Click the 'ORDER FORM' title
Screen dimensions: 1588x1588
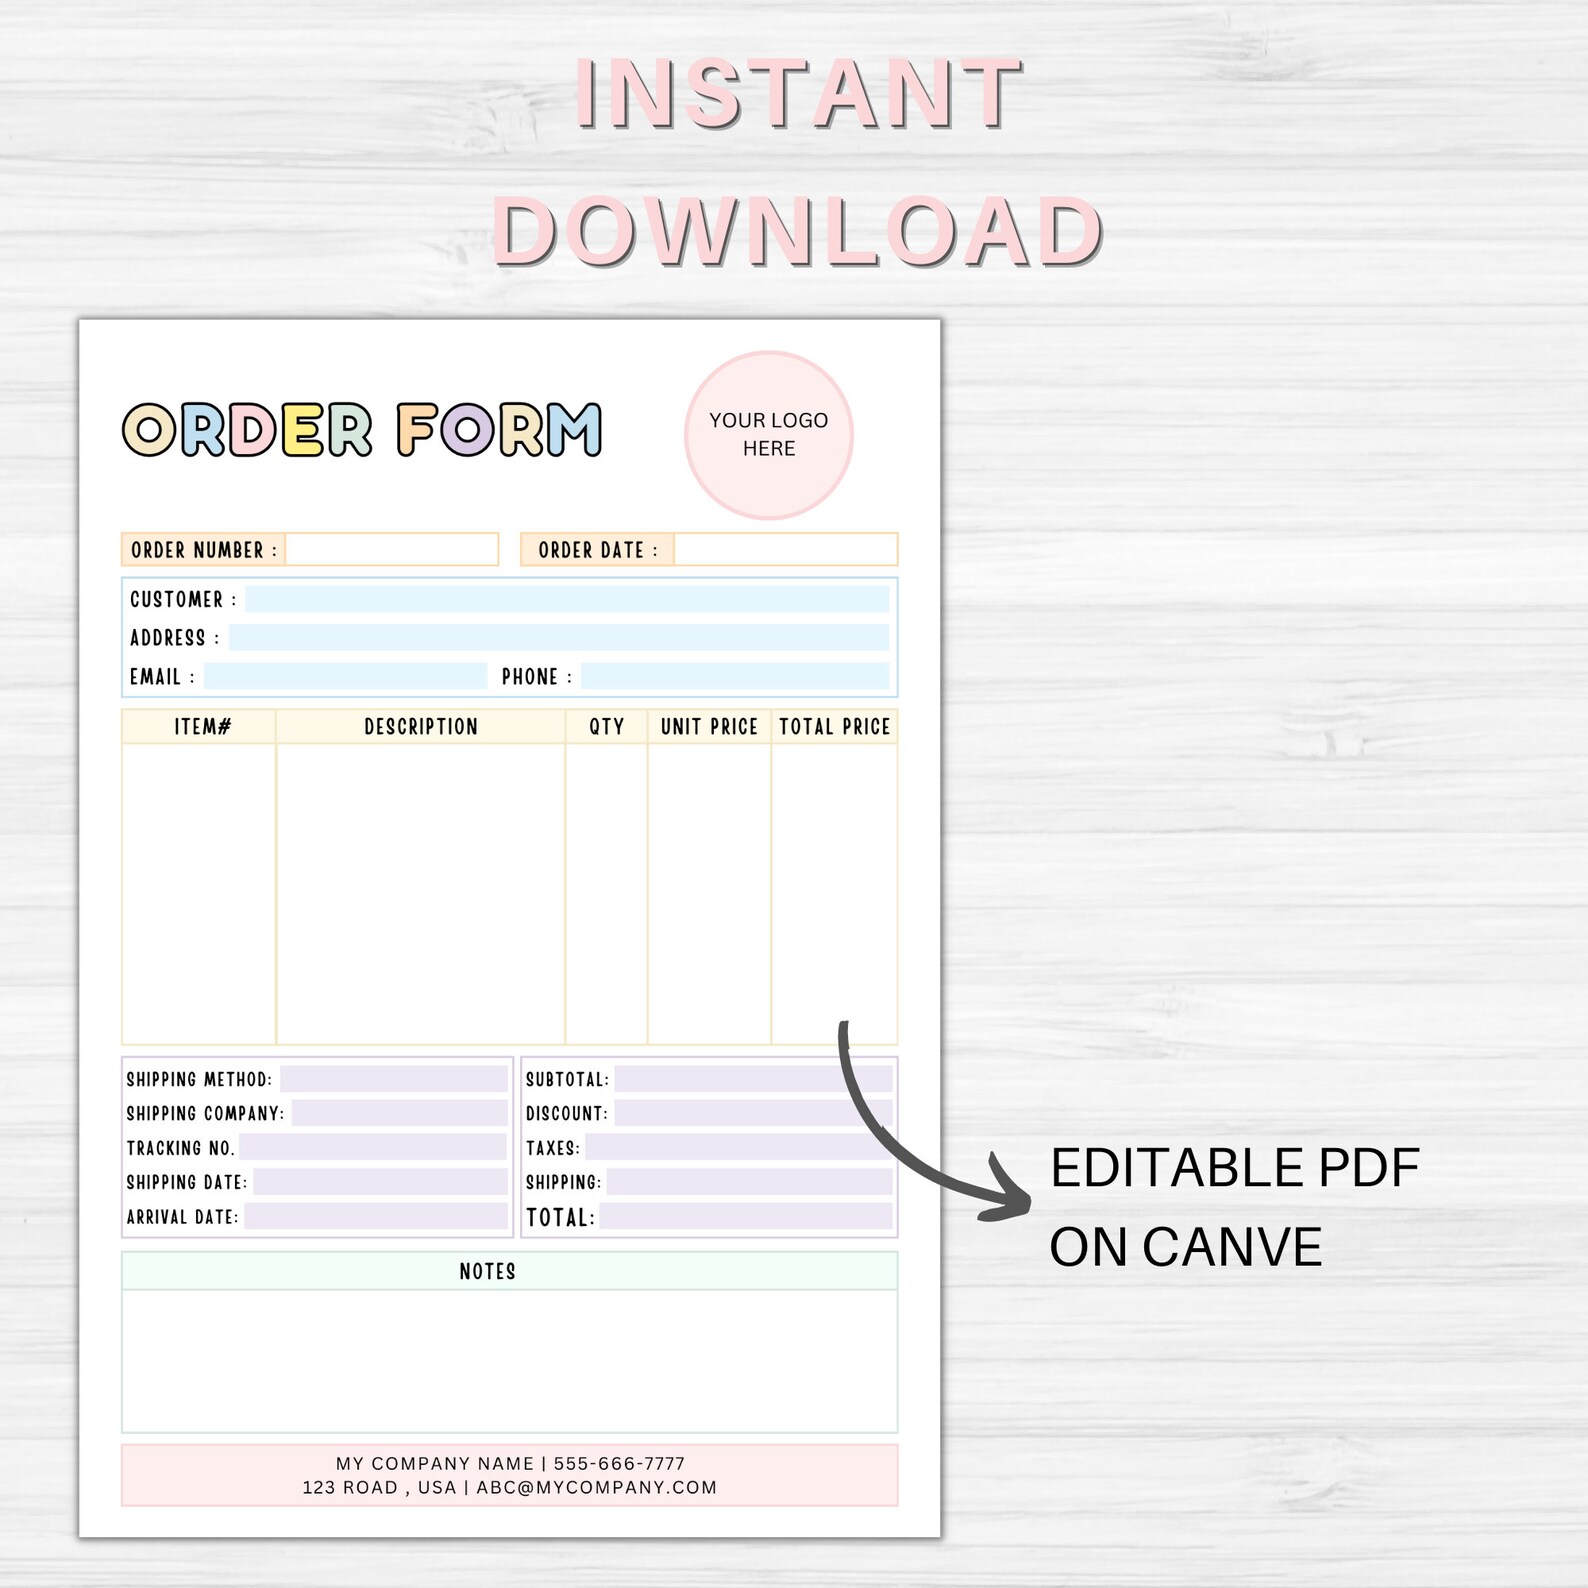coord(362,430)
